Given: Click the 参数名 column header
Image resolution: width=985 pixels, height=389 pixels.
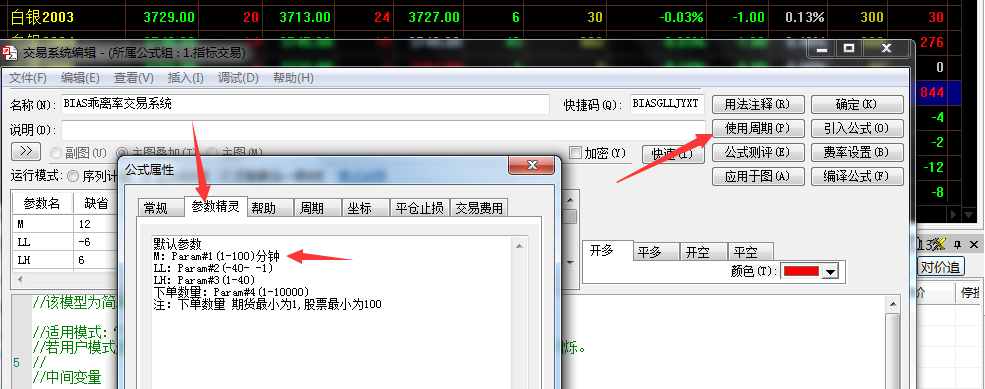Looking at the screenshot, I should (42, 204).
